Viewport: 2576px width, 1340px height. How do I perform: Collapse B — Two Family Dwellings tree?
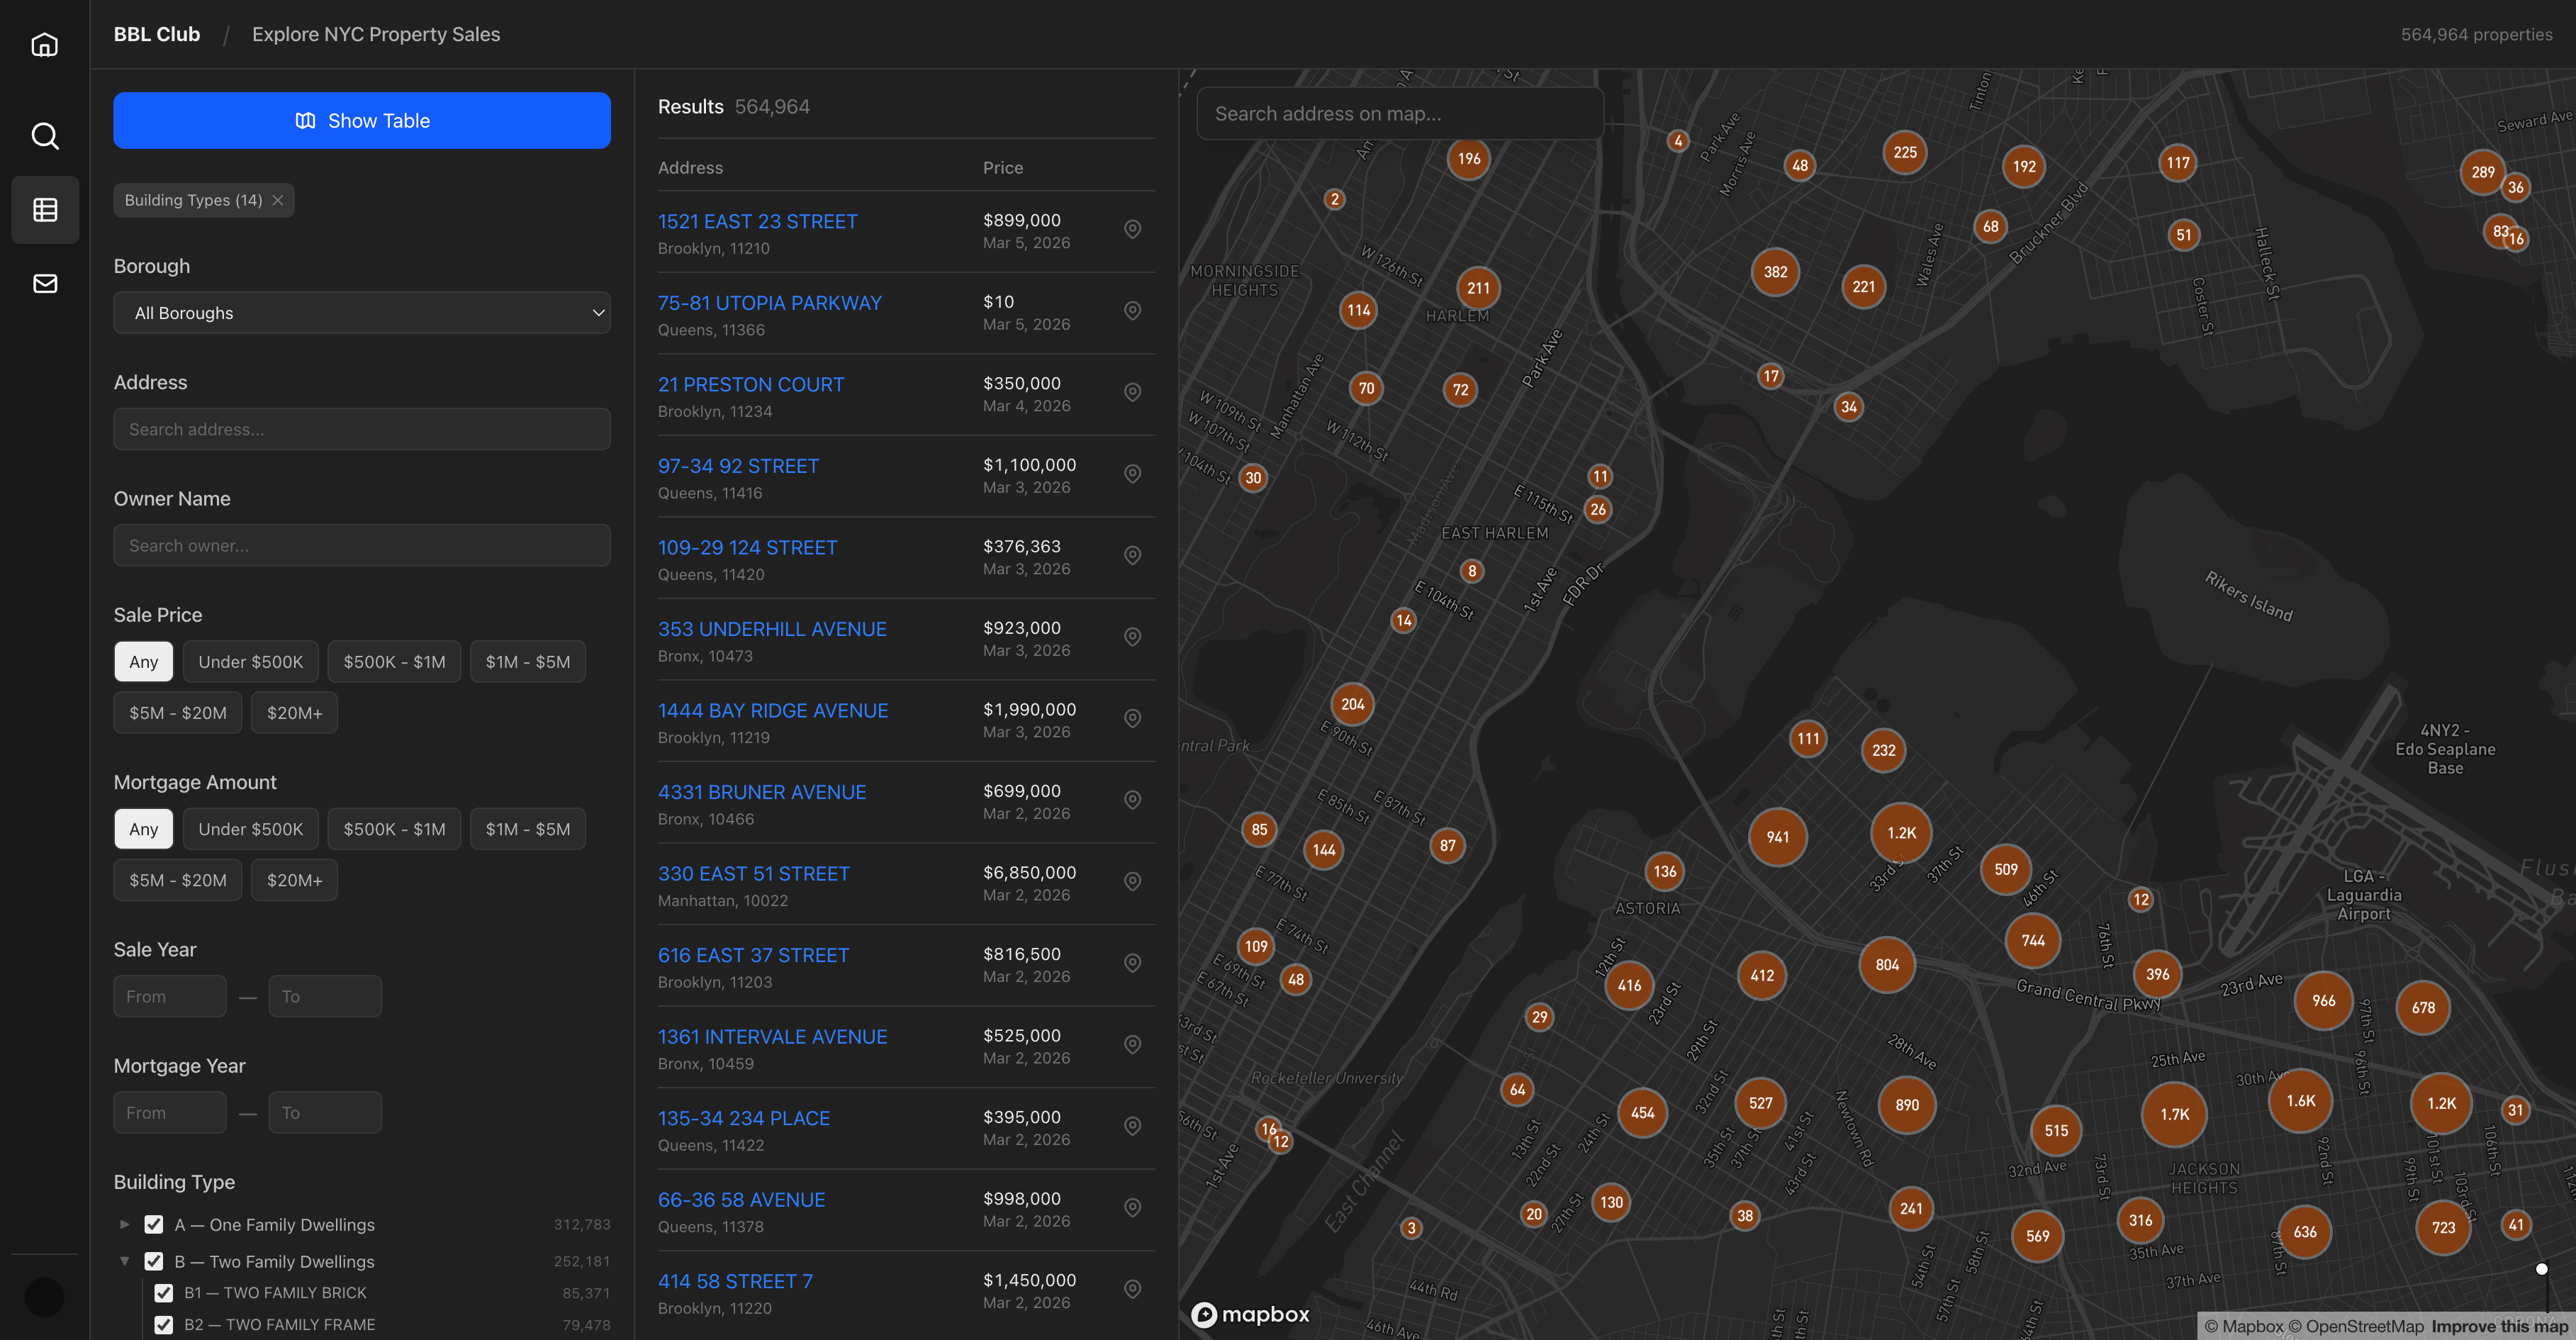125,1261
